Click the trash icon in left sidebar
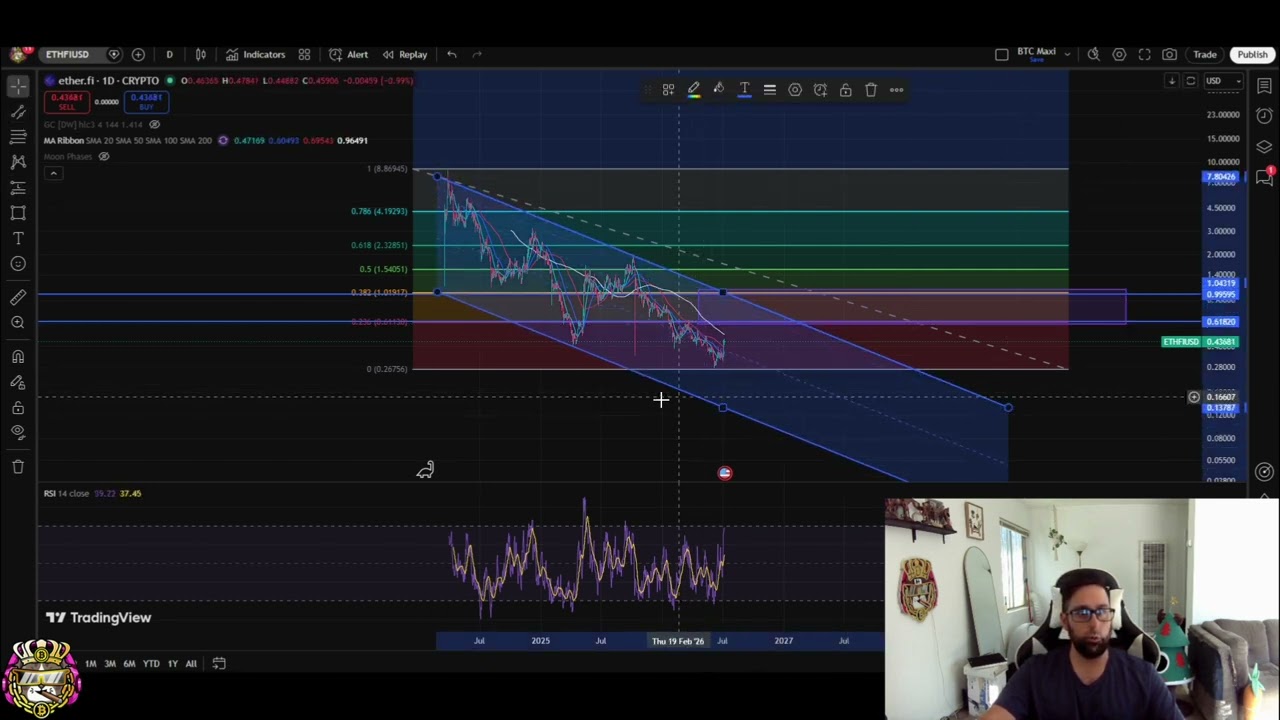Viewport: 1280px width, 720px height. pyautogui.click(x=18, y=467)
